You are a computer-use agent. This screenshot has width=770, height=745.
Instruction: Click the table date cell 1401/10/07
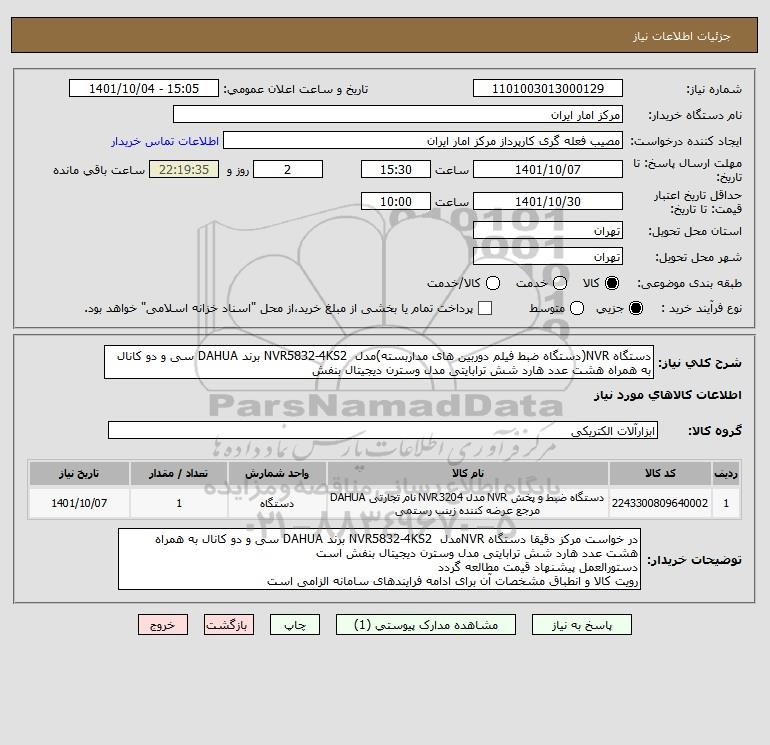coord(79,503)
